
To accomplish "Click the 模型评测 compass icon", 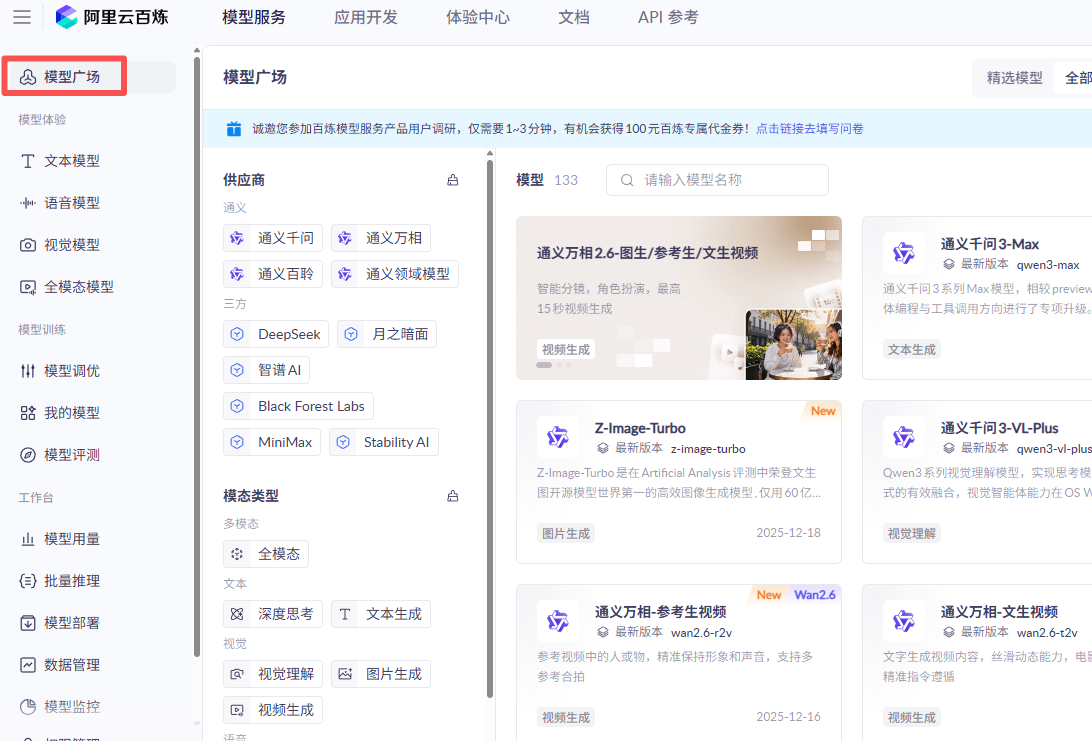I will (x=28, y=455).
